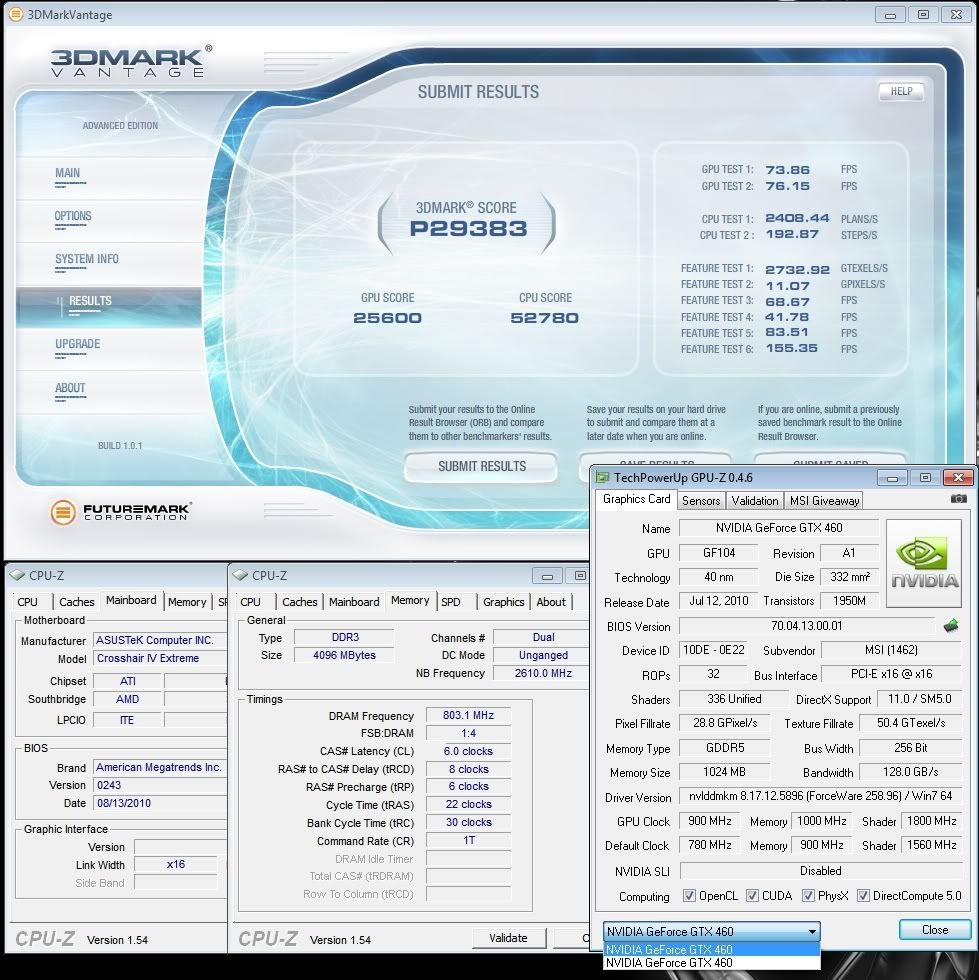This screenshot has height=980, width=979.
Task: Click the GPU SCORE value 25600
Action: (x=387, y=318)
